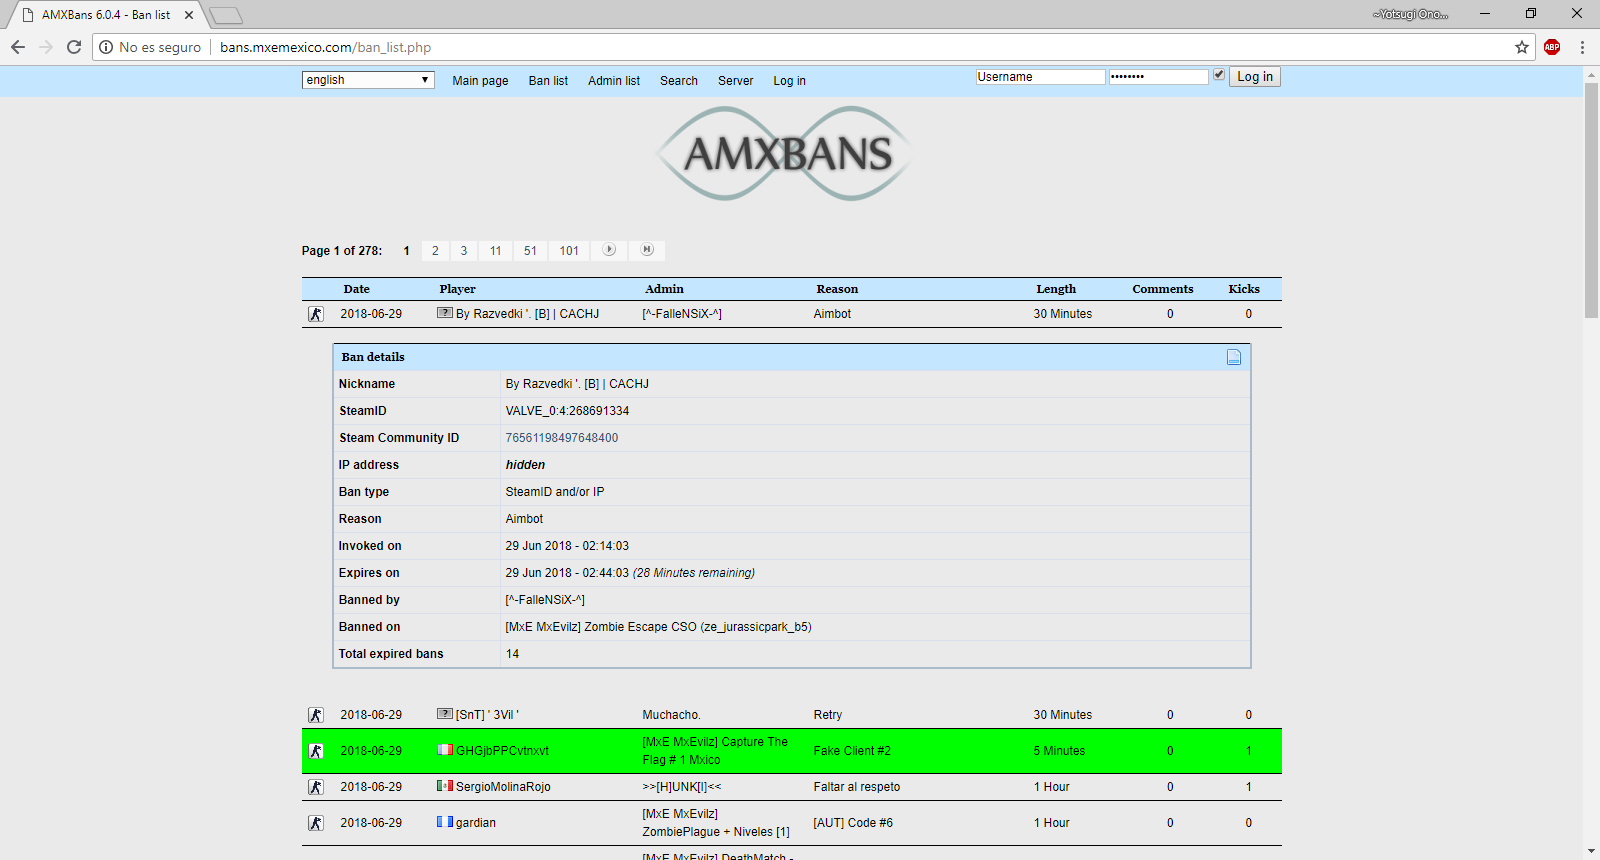Image resolution: width=1600 pixels, height=860 pixels.
Task: Open the Chrome three-dot menu
Action: (x=1582, y=47)
